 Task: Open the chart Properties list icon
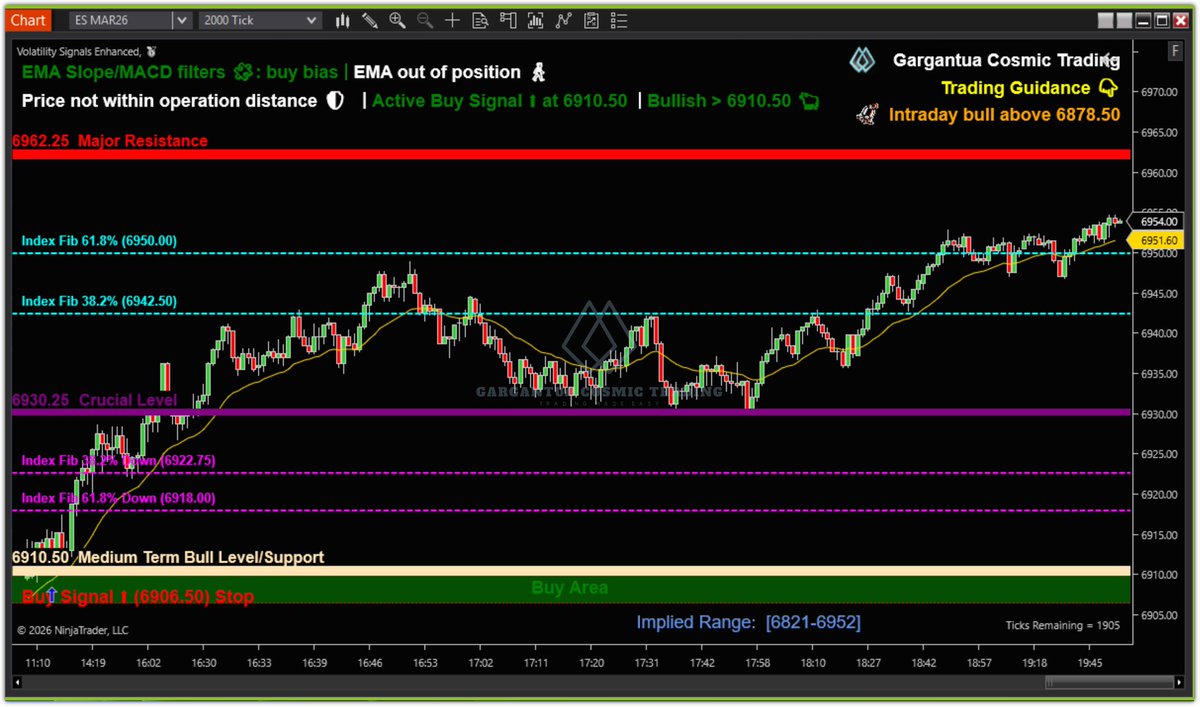tap(618, 20)
